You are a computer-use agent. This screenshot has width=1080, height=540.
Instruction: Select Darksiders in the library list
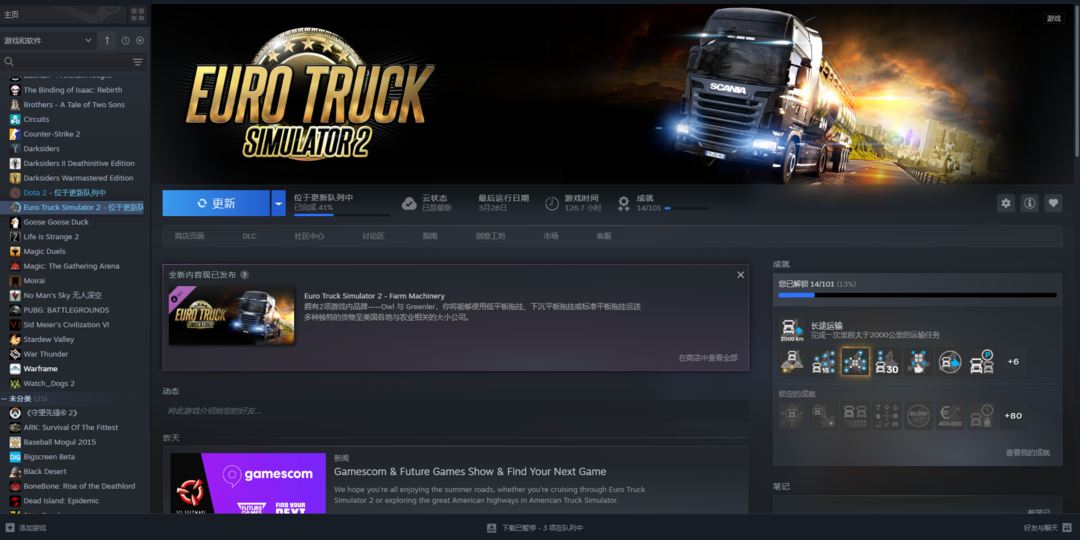pyautogui.click(x=41, y=149)
